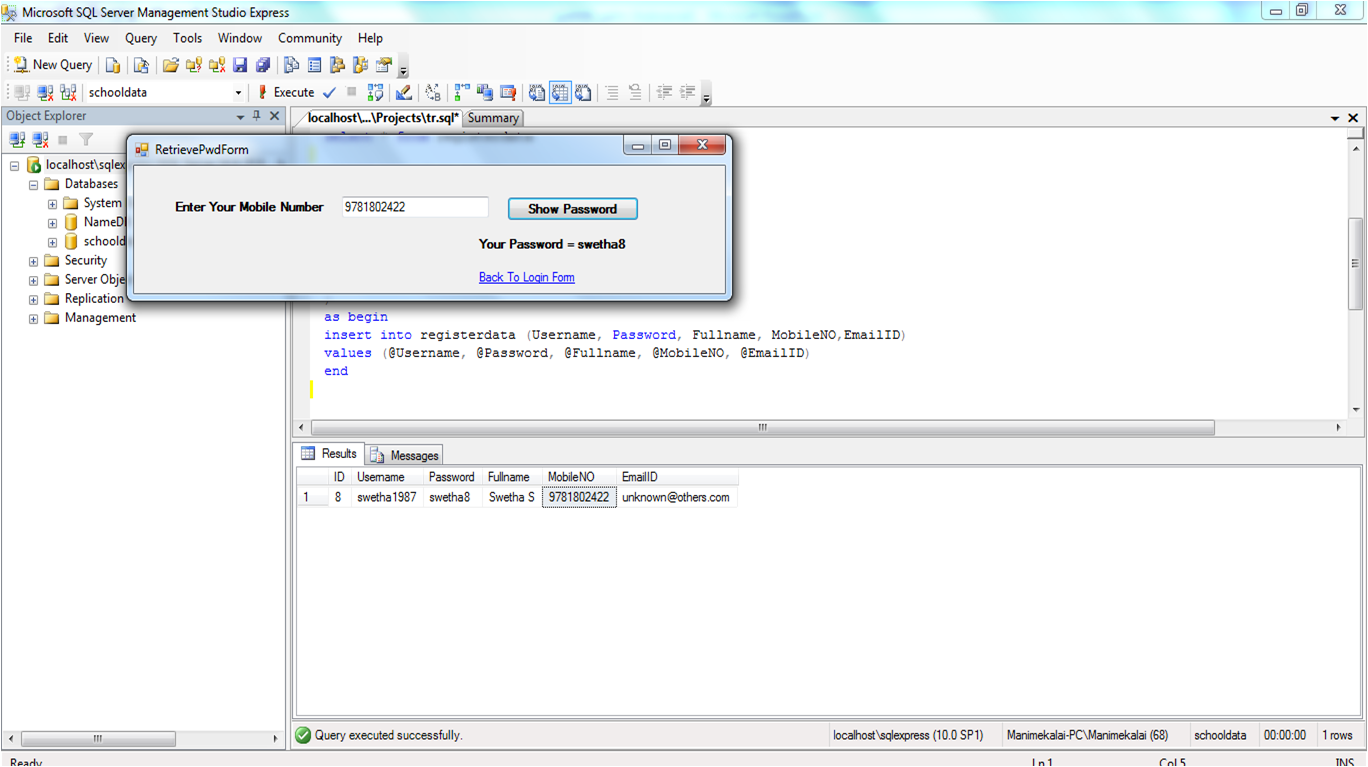Viewport: 1368px width, 767px height.
Task: Open a file with the Open File icon
Action: pyautogui.click(x=170, y=65)
